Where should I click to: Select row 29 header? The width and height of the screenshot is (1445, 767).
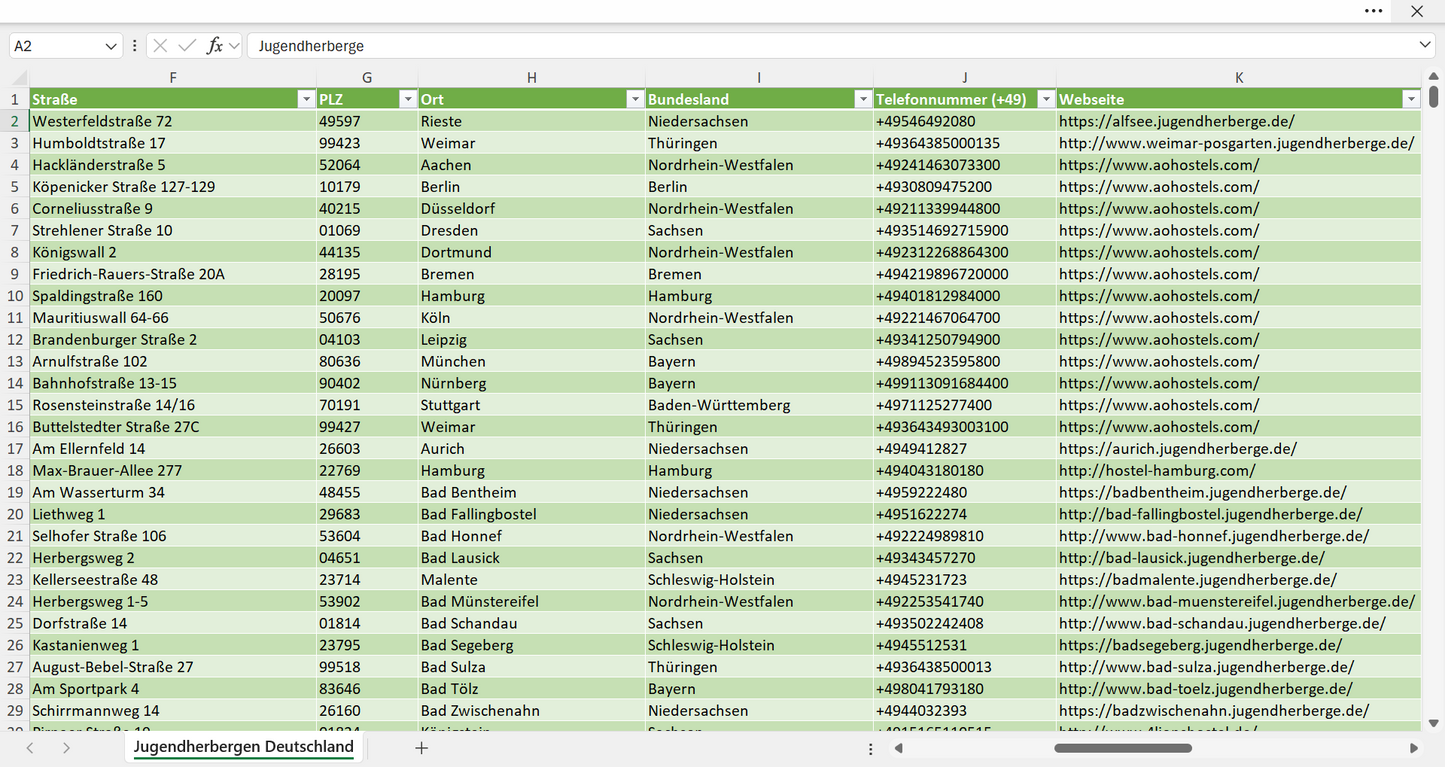pos(15,711)
